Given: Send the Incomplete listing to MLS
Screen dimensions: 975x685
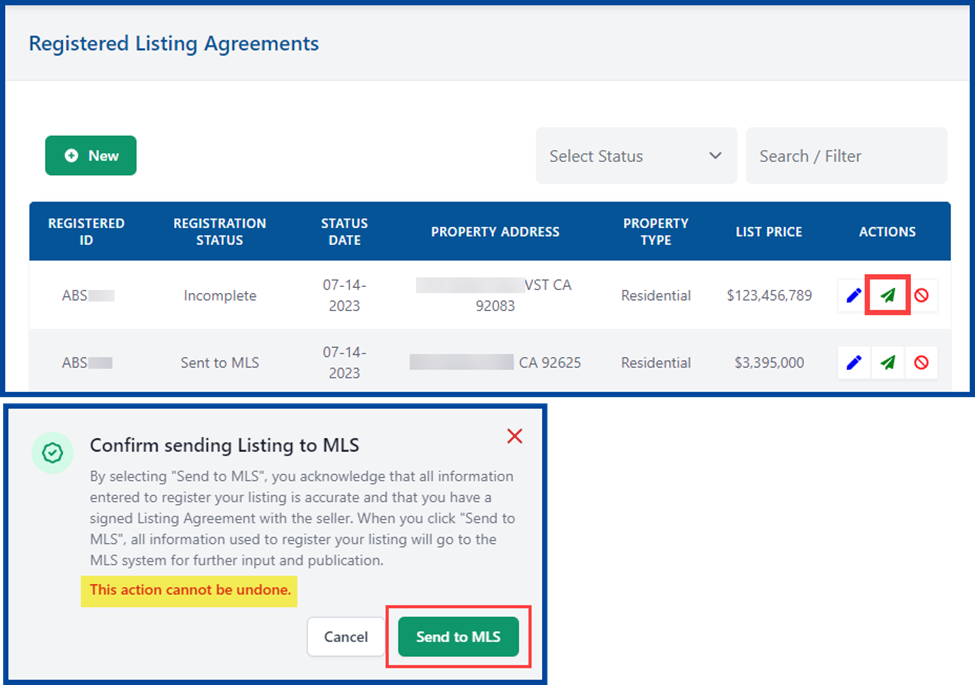Looking at the screenshot, I should pyautogui.click(x=887, y=296).
